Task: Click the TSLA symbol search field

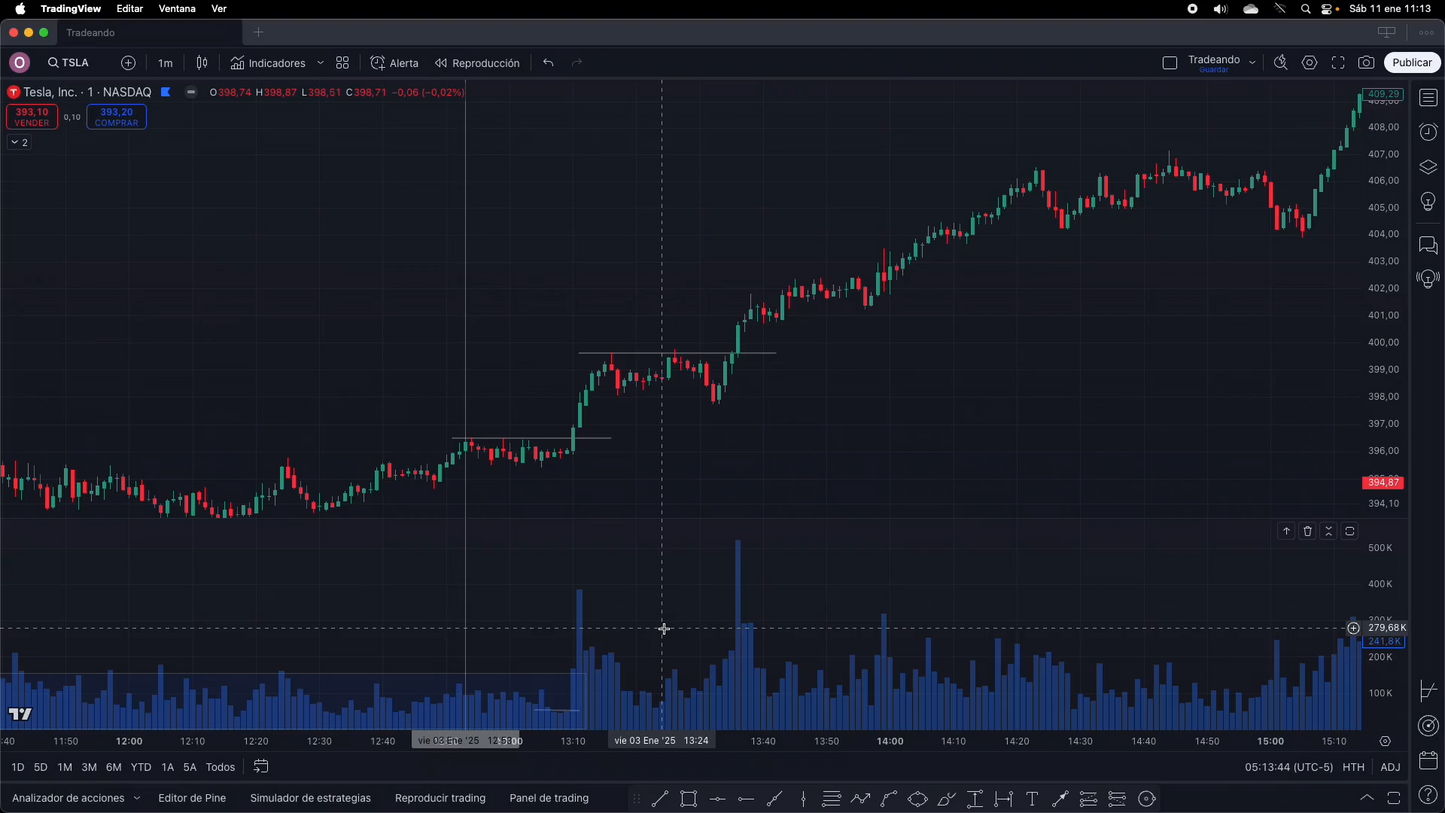Action: [x=69, y=63]
